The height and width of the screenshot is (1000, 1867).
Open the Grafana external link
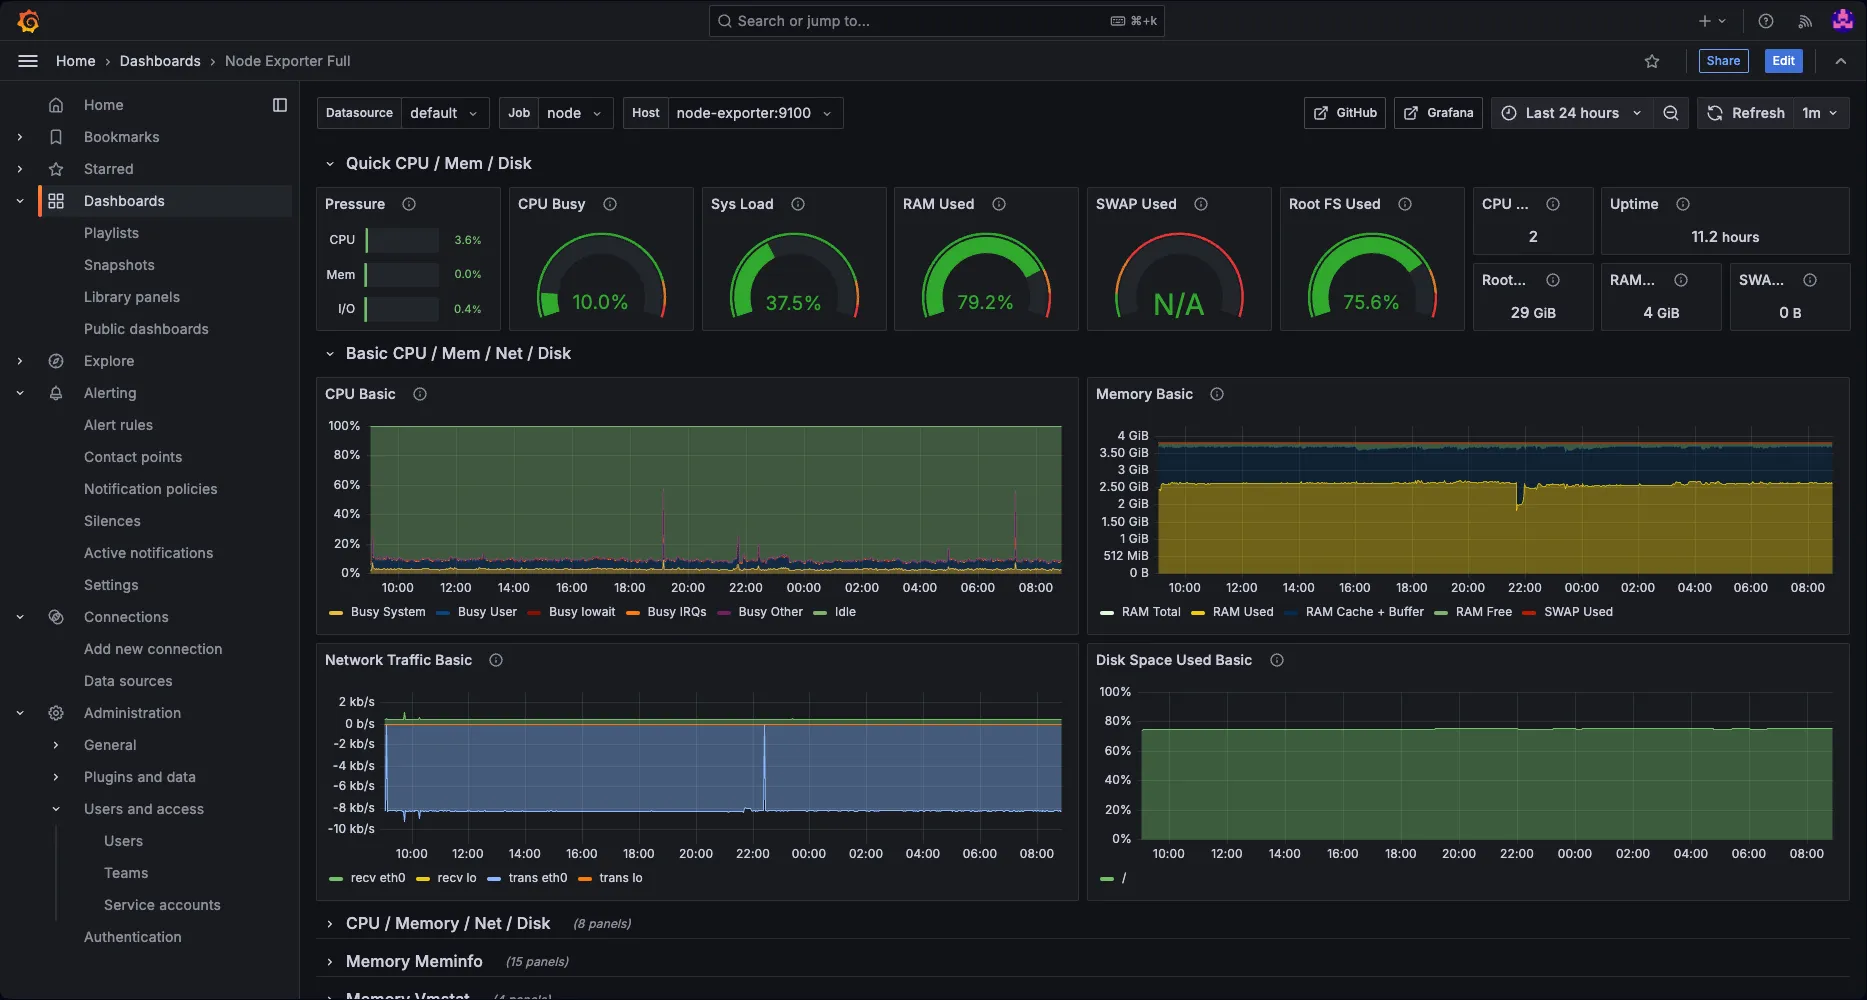point(1438,113)
